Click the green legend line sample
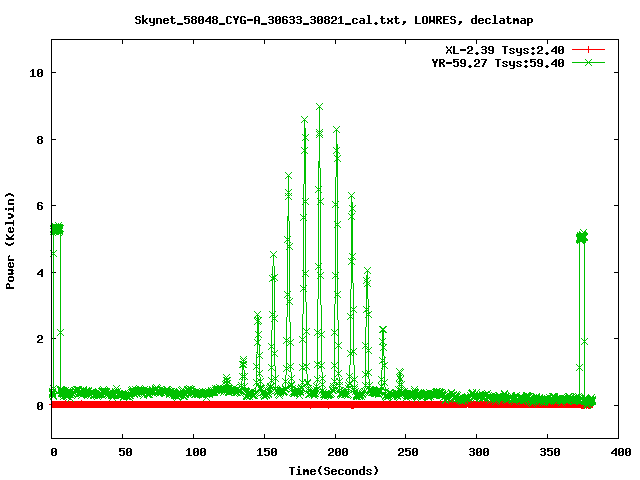This screenshot has width=640, height=480. click(588, 62)
